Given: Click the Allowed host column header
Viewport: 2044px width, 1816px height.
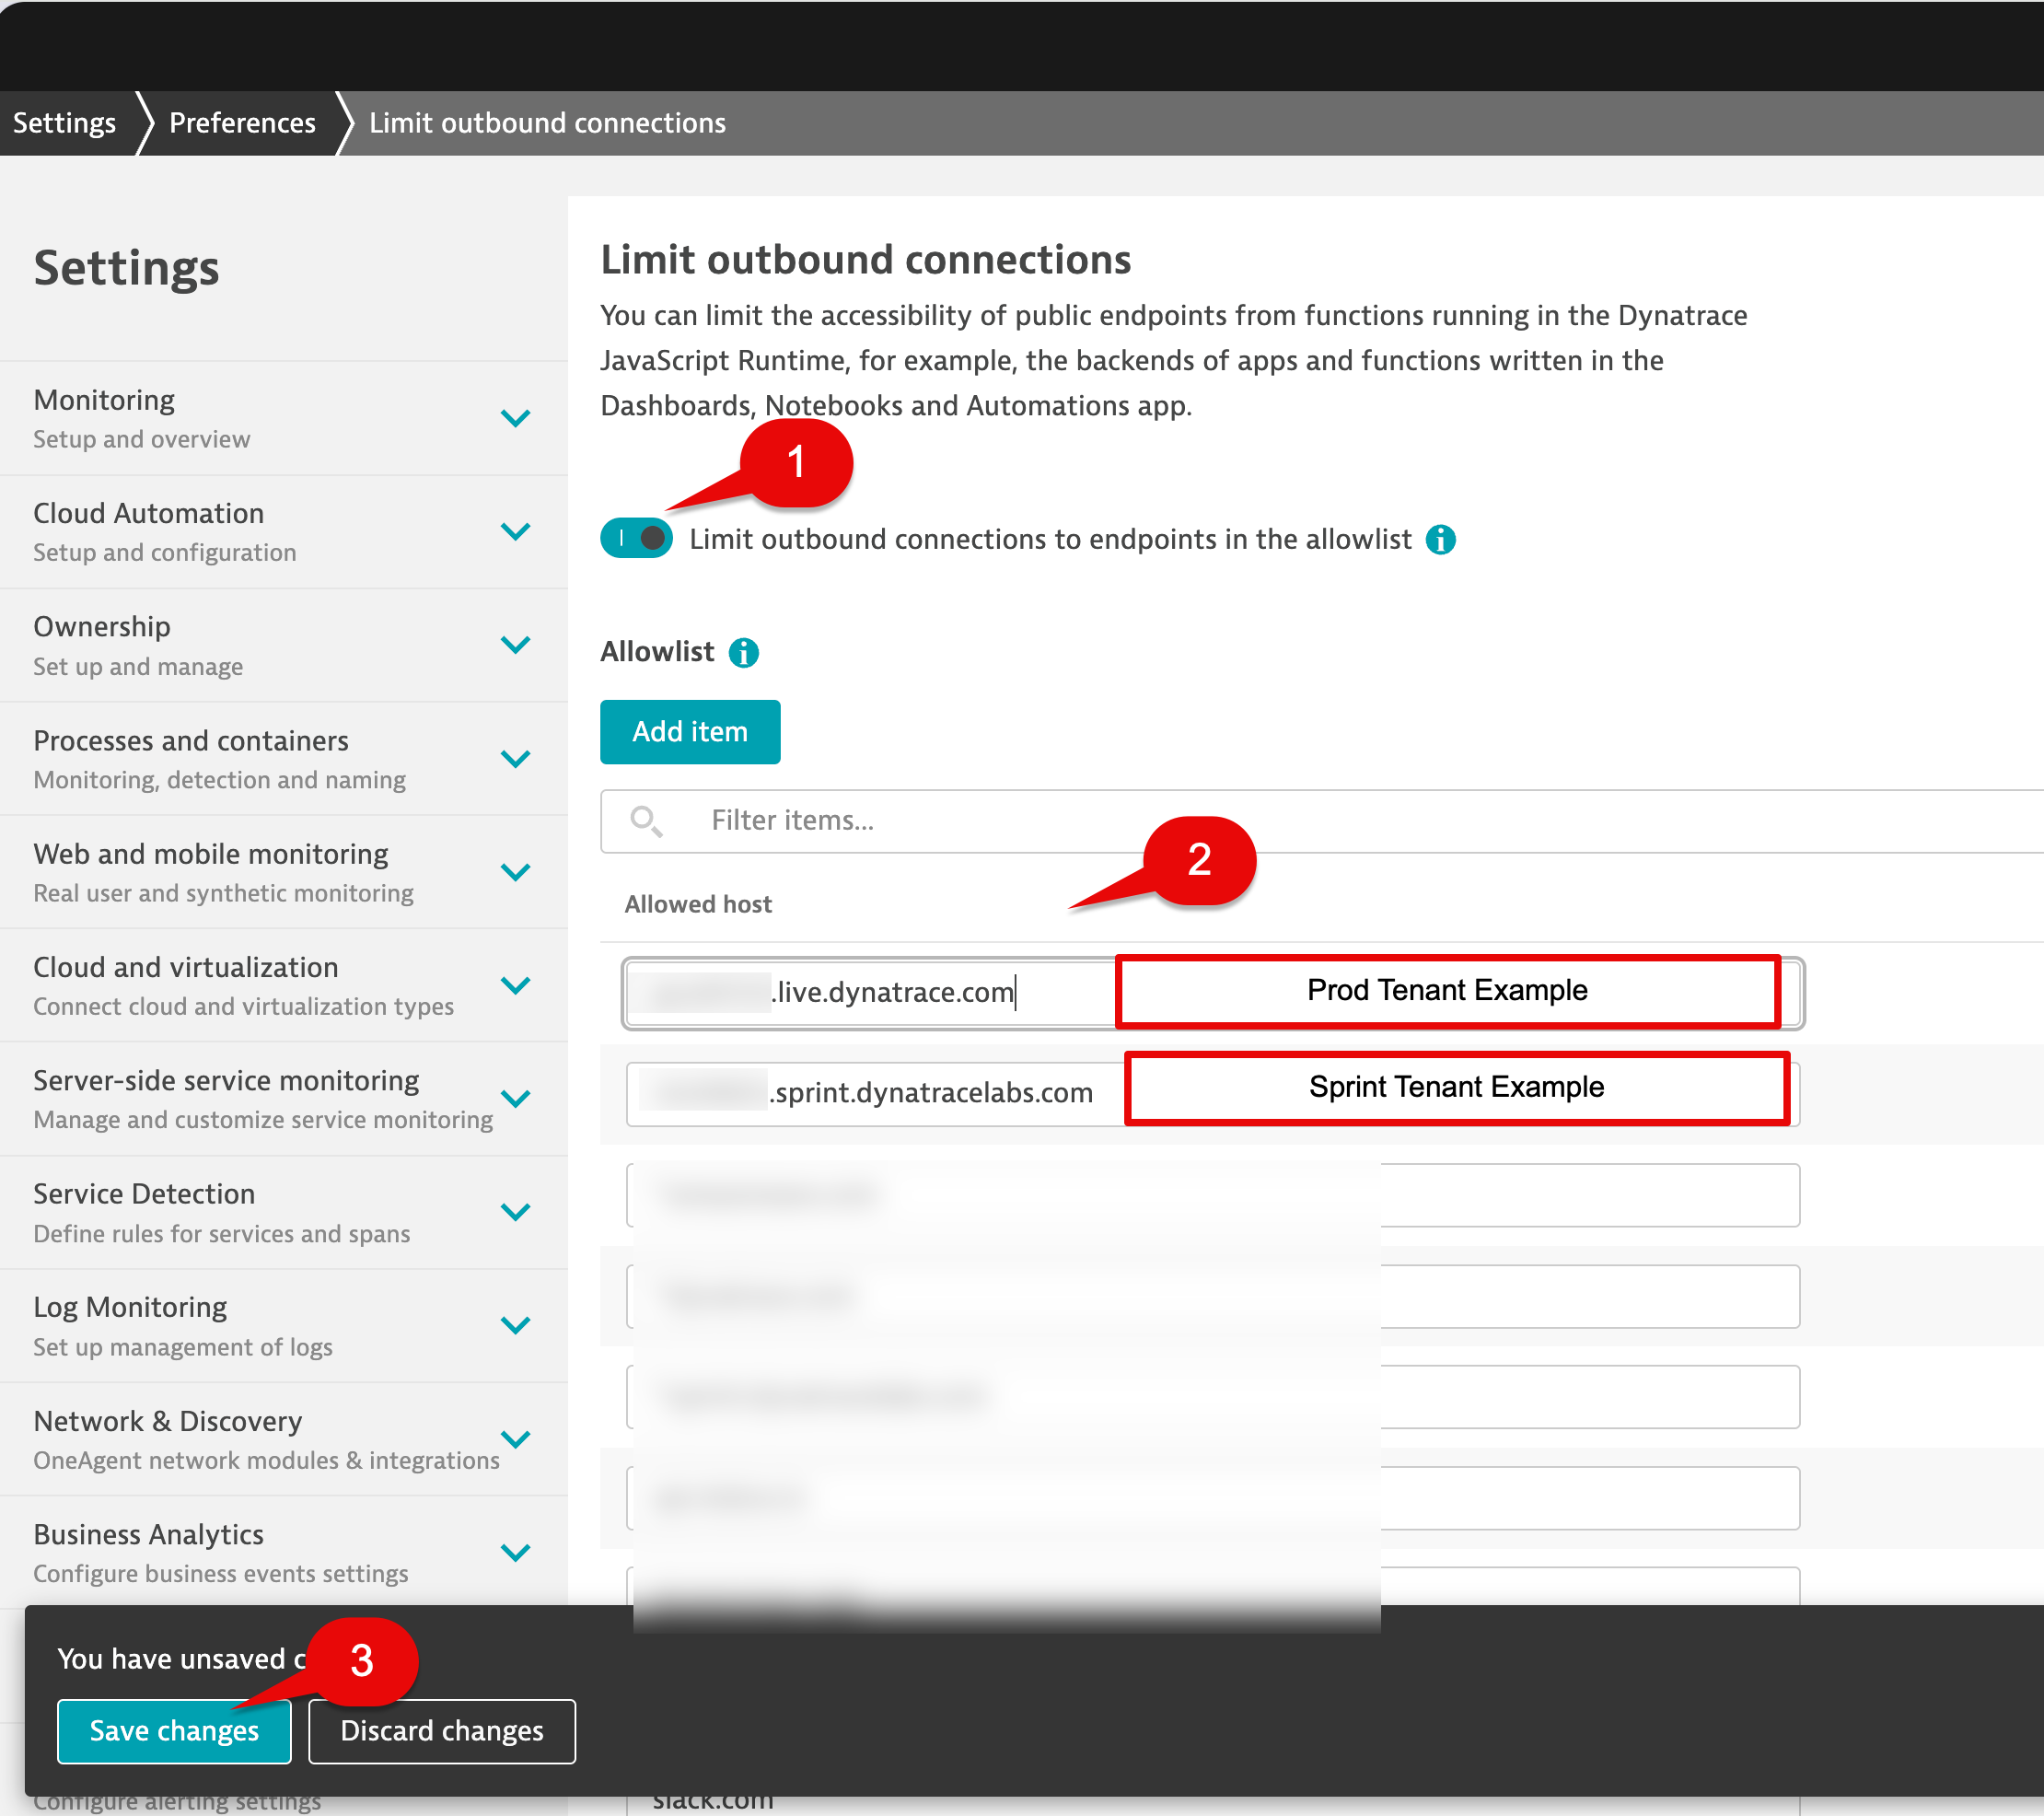Looking at the screenshot, I should pyautogui.click(x=698, y=904).
